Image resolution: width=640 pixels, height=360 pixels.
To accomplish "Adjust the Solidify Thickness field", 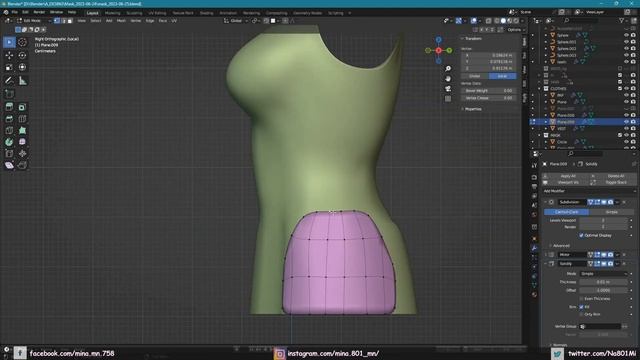I will click(x=603, y=282).
